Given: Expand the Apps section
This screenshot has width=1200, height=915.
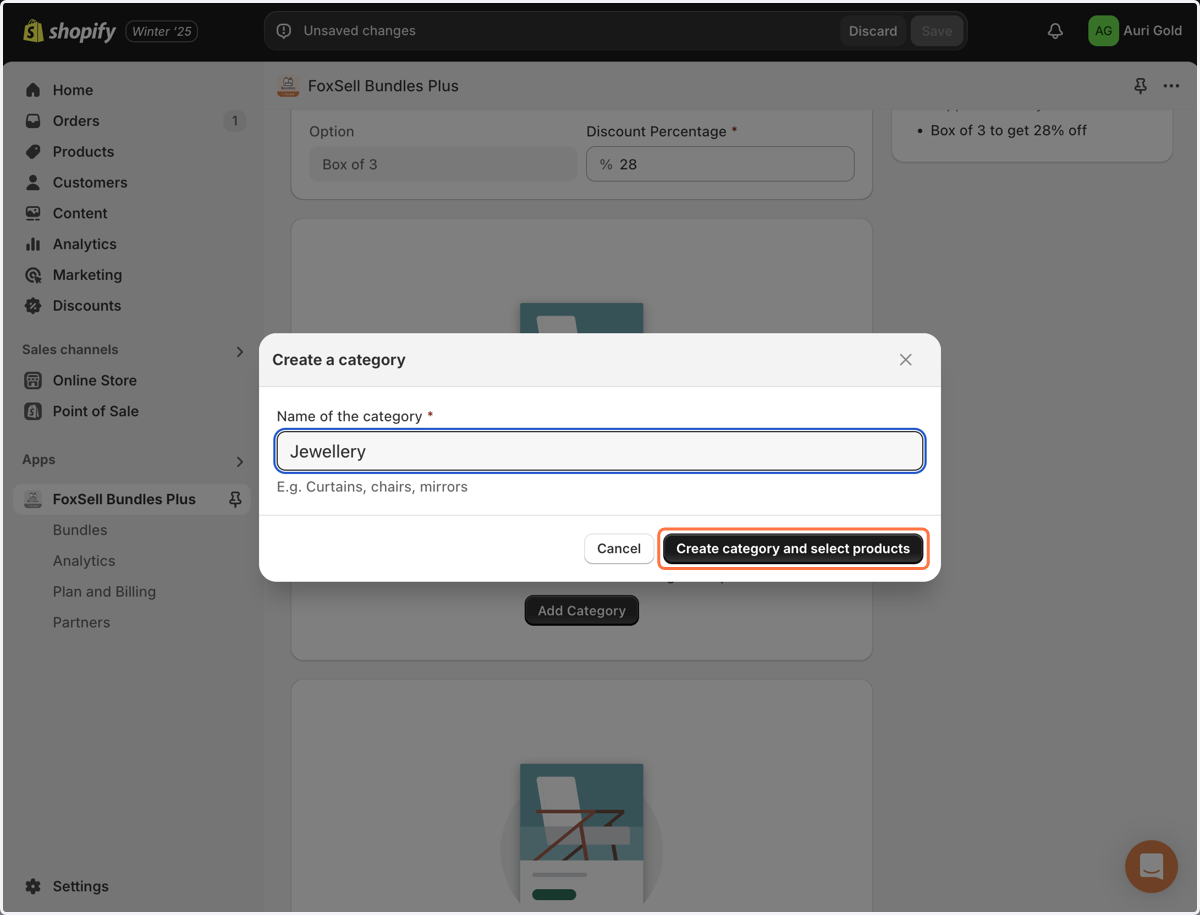Looking at the screenshot, I should [x=239, y=461].
